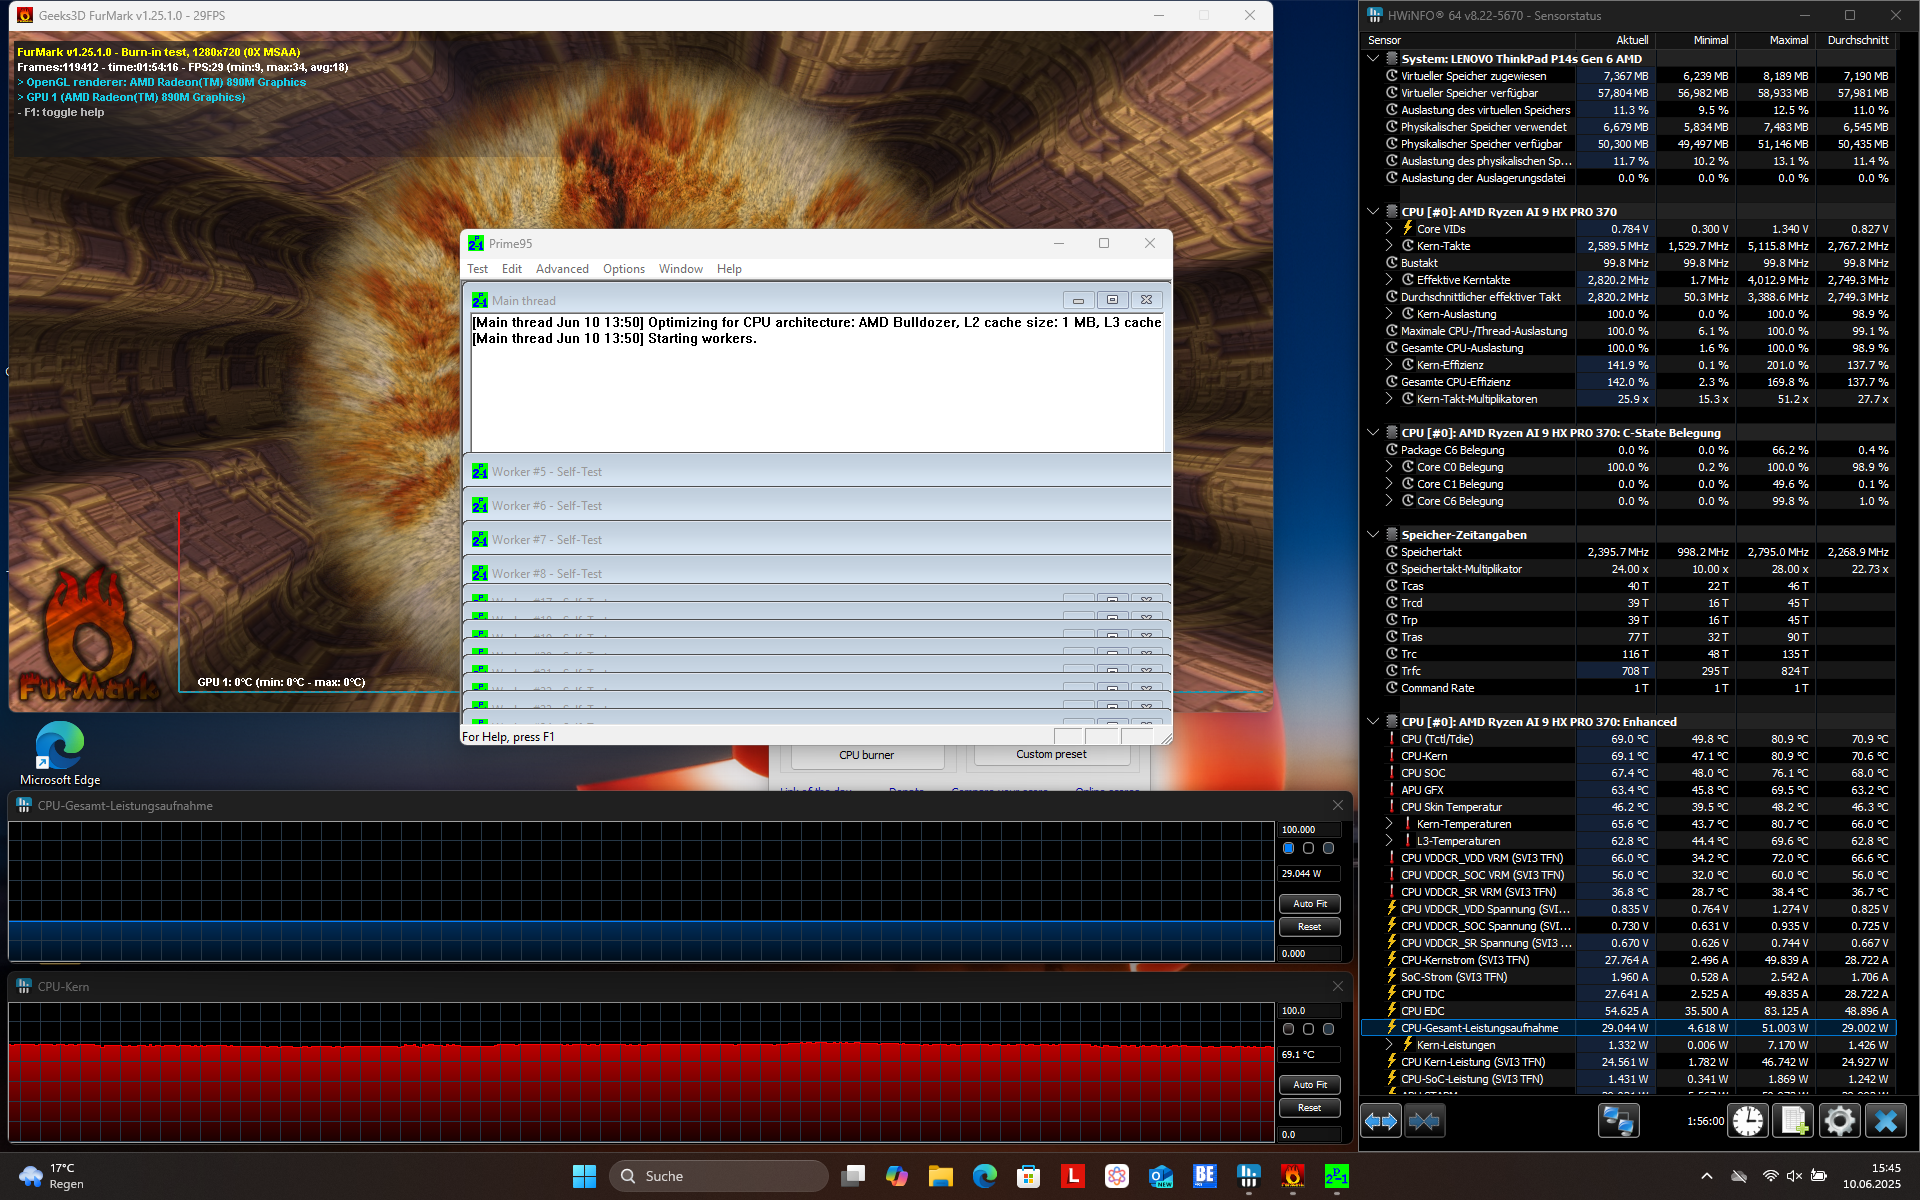
Task: Click 0.0 minimum field in CPU-Kern graph
Action: [1310, 1135]
